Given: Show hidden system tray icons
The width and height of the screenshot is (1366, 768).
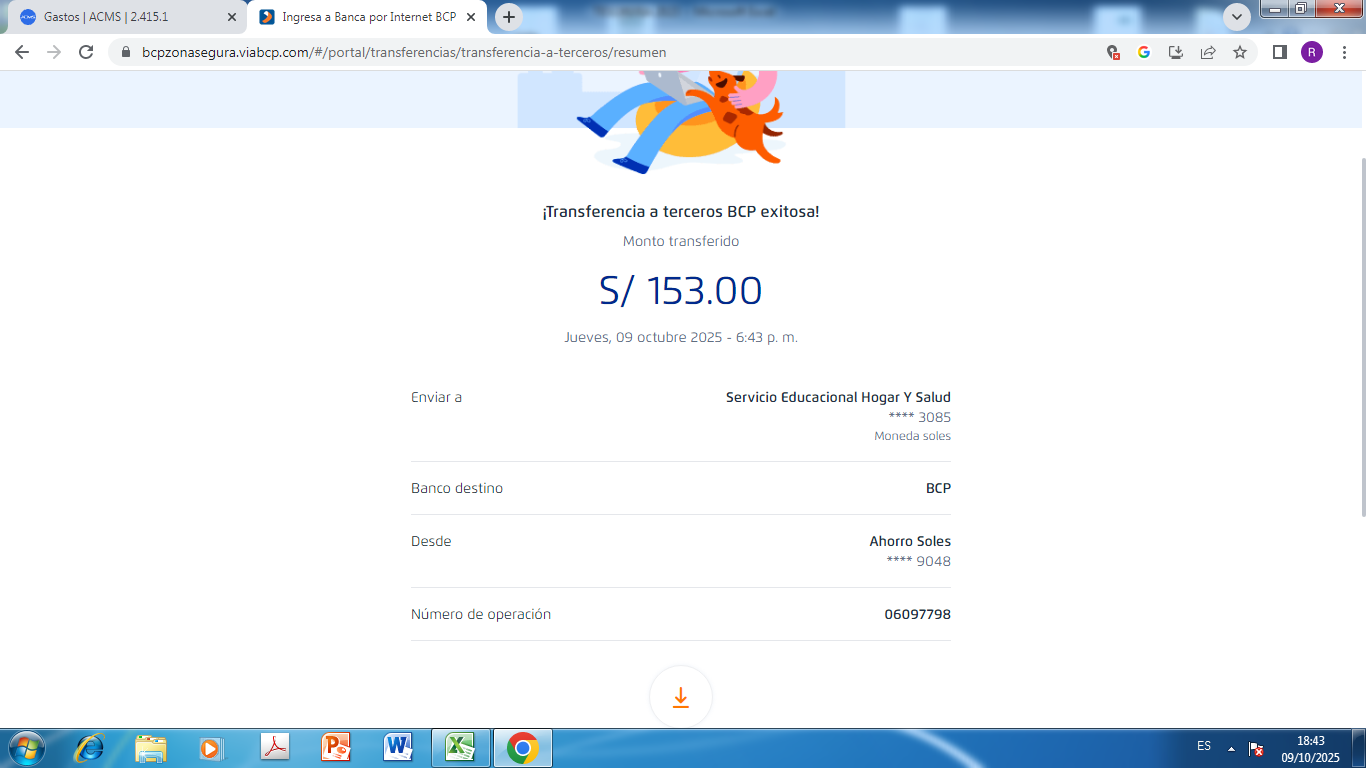Looking at the screenshot, I should 1231,748.
